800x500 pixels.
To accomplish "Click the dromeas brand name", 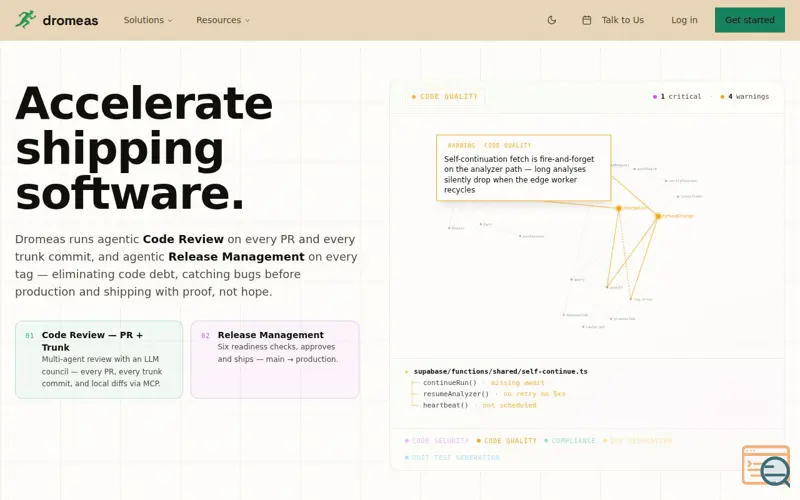I will tap(70, 20).
